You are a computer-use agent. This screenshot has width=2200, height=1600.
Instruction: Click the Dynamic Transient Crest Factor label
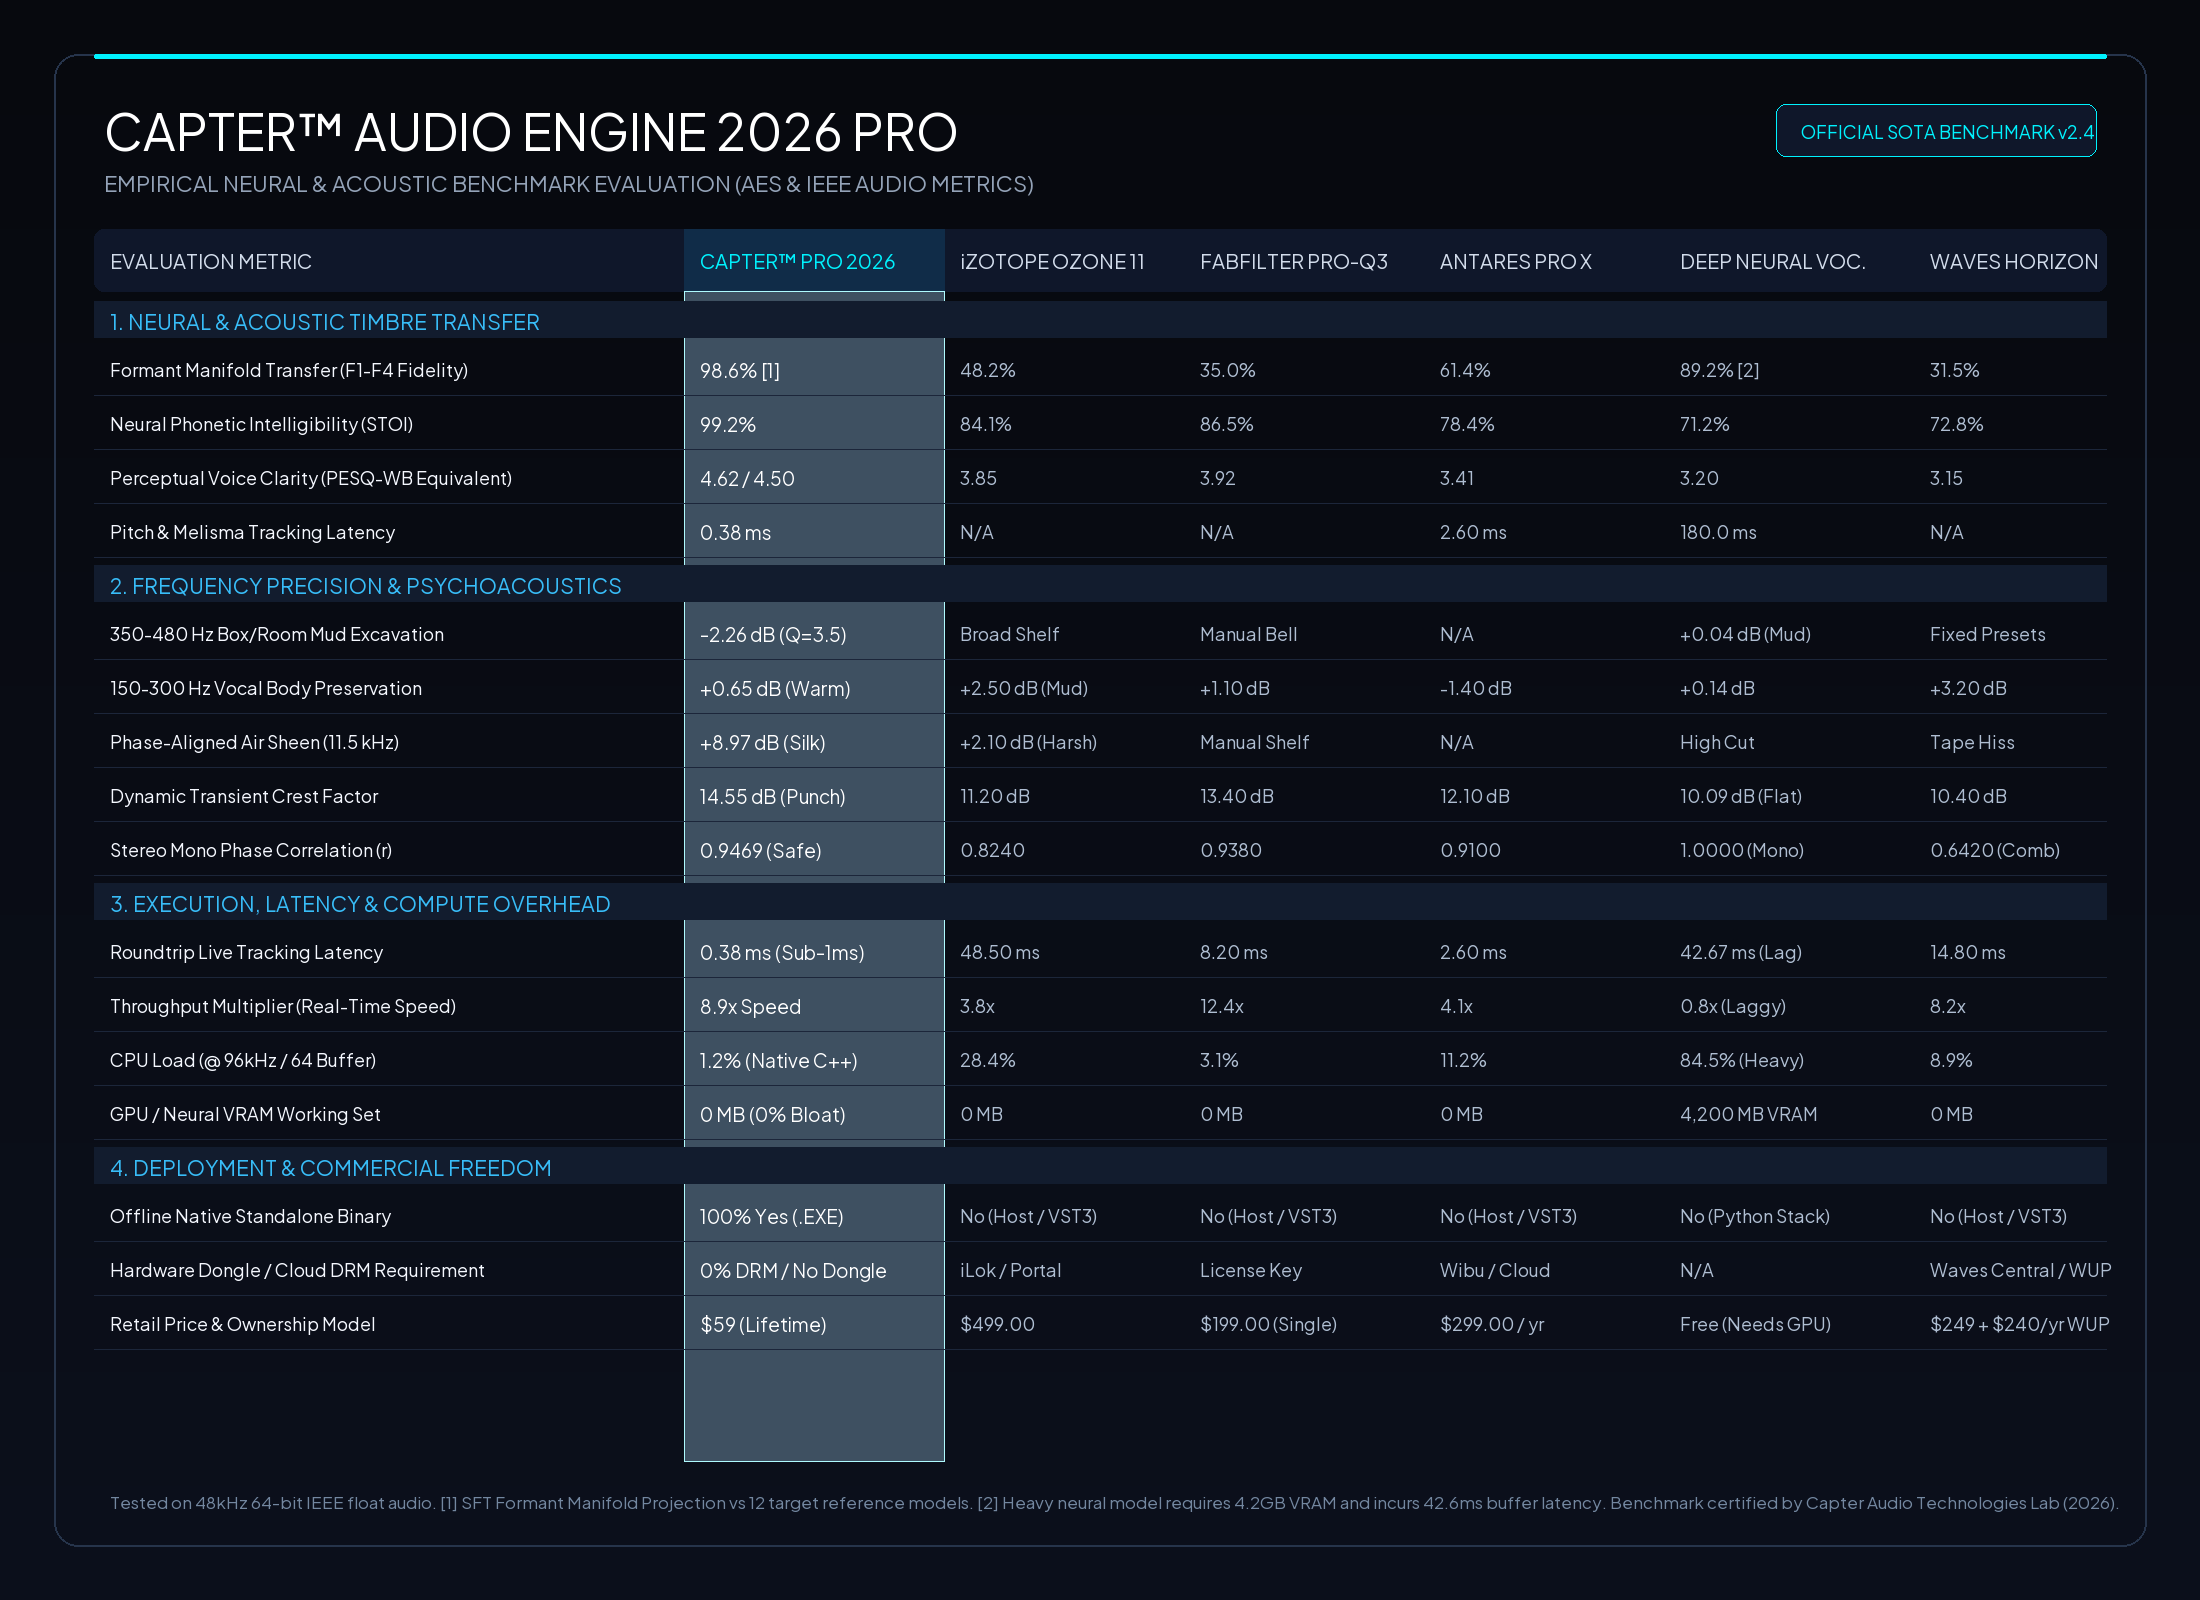coord(244,796)
